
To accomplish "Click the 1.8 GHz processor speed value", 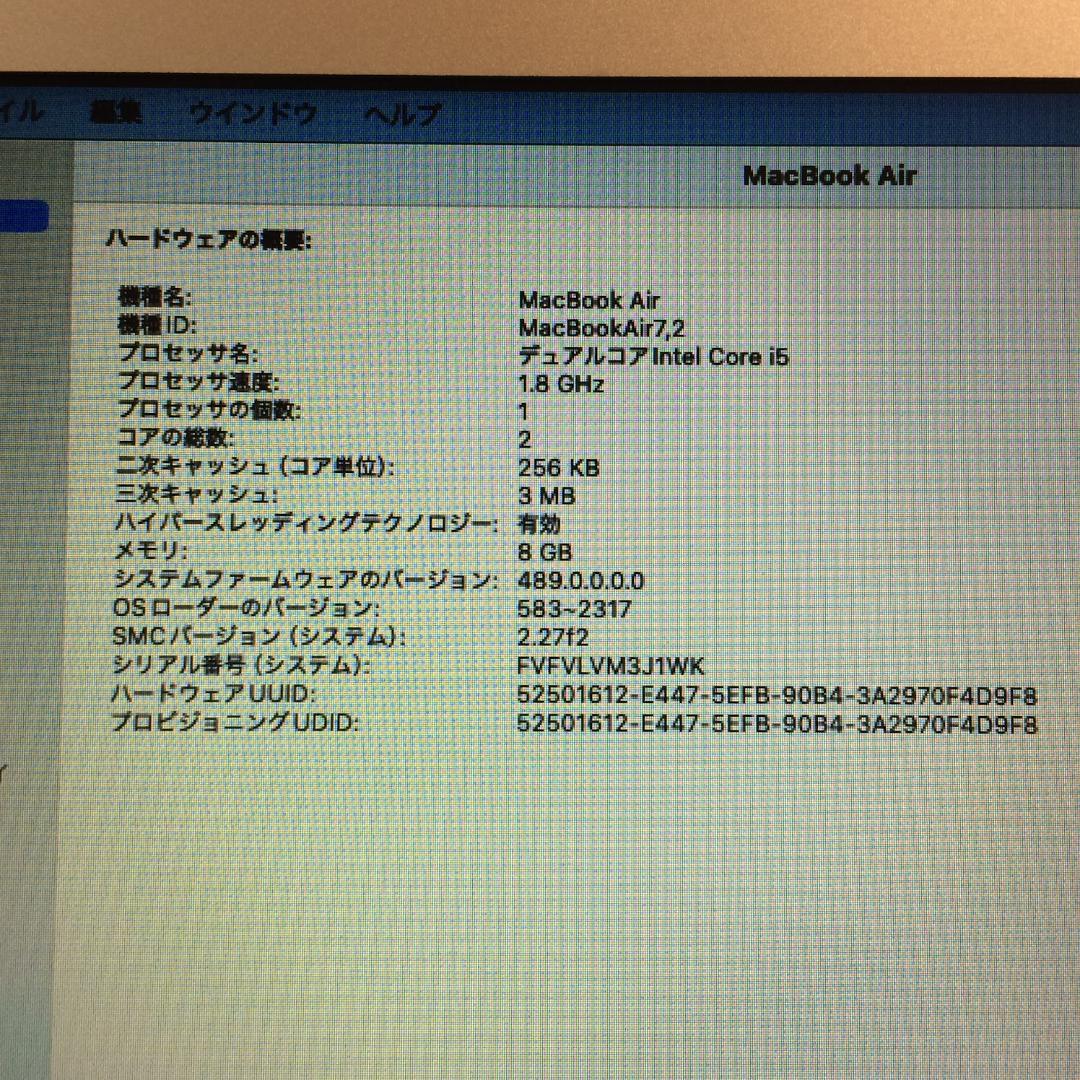I will coord(561,383).
